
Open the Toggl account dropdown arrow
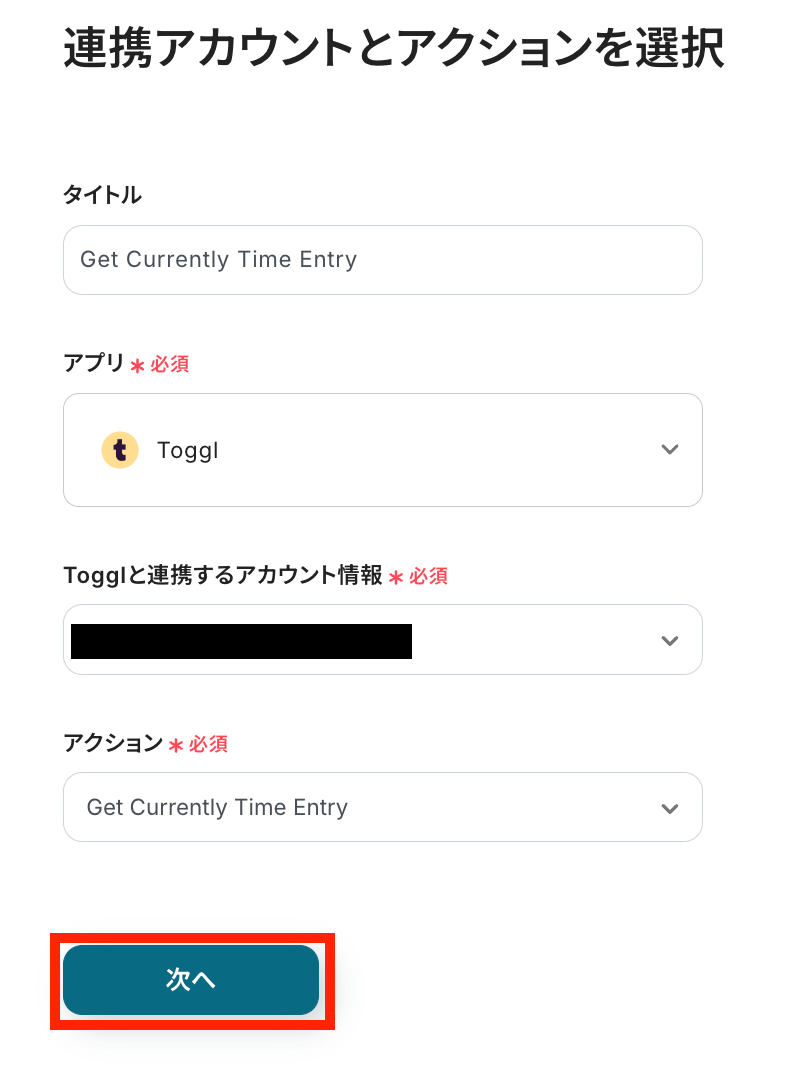[670, 640]
